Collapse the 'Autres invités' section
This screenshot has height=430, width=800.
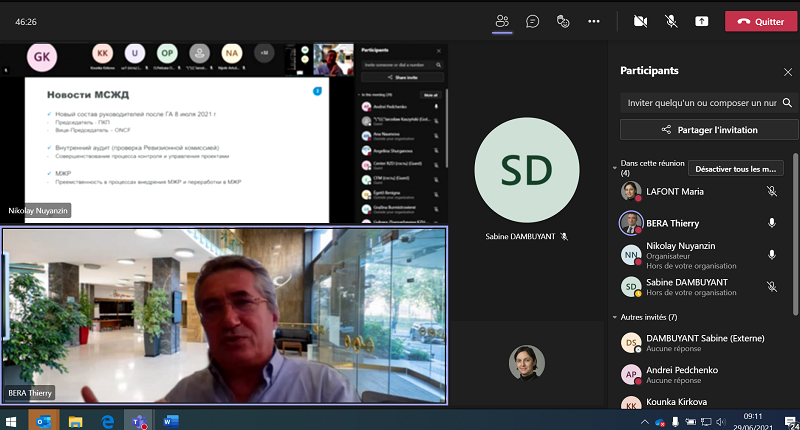[x=614, y=317]
